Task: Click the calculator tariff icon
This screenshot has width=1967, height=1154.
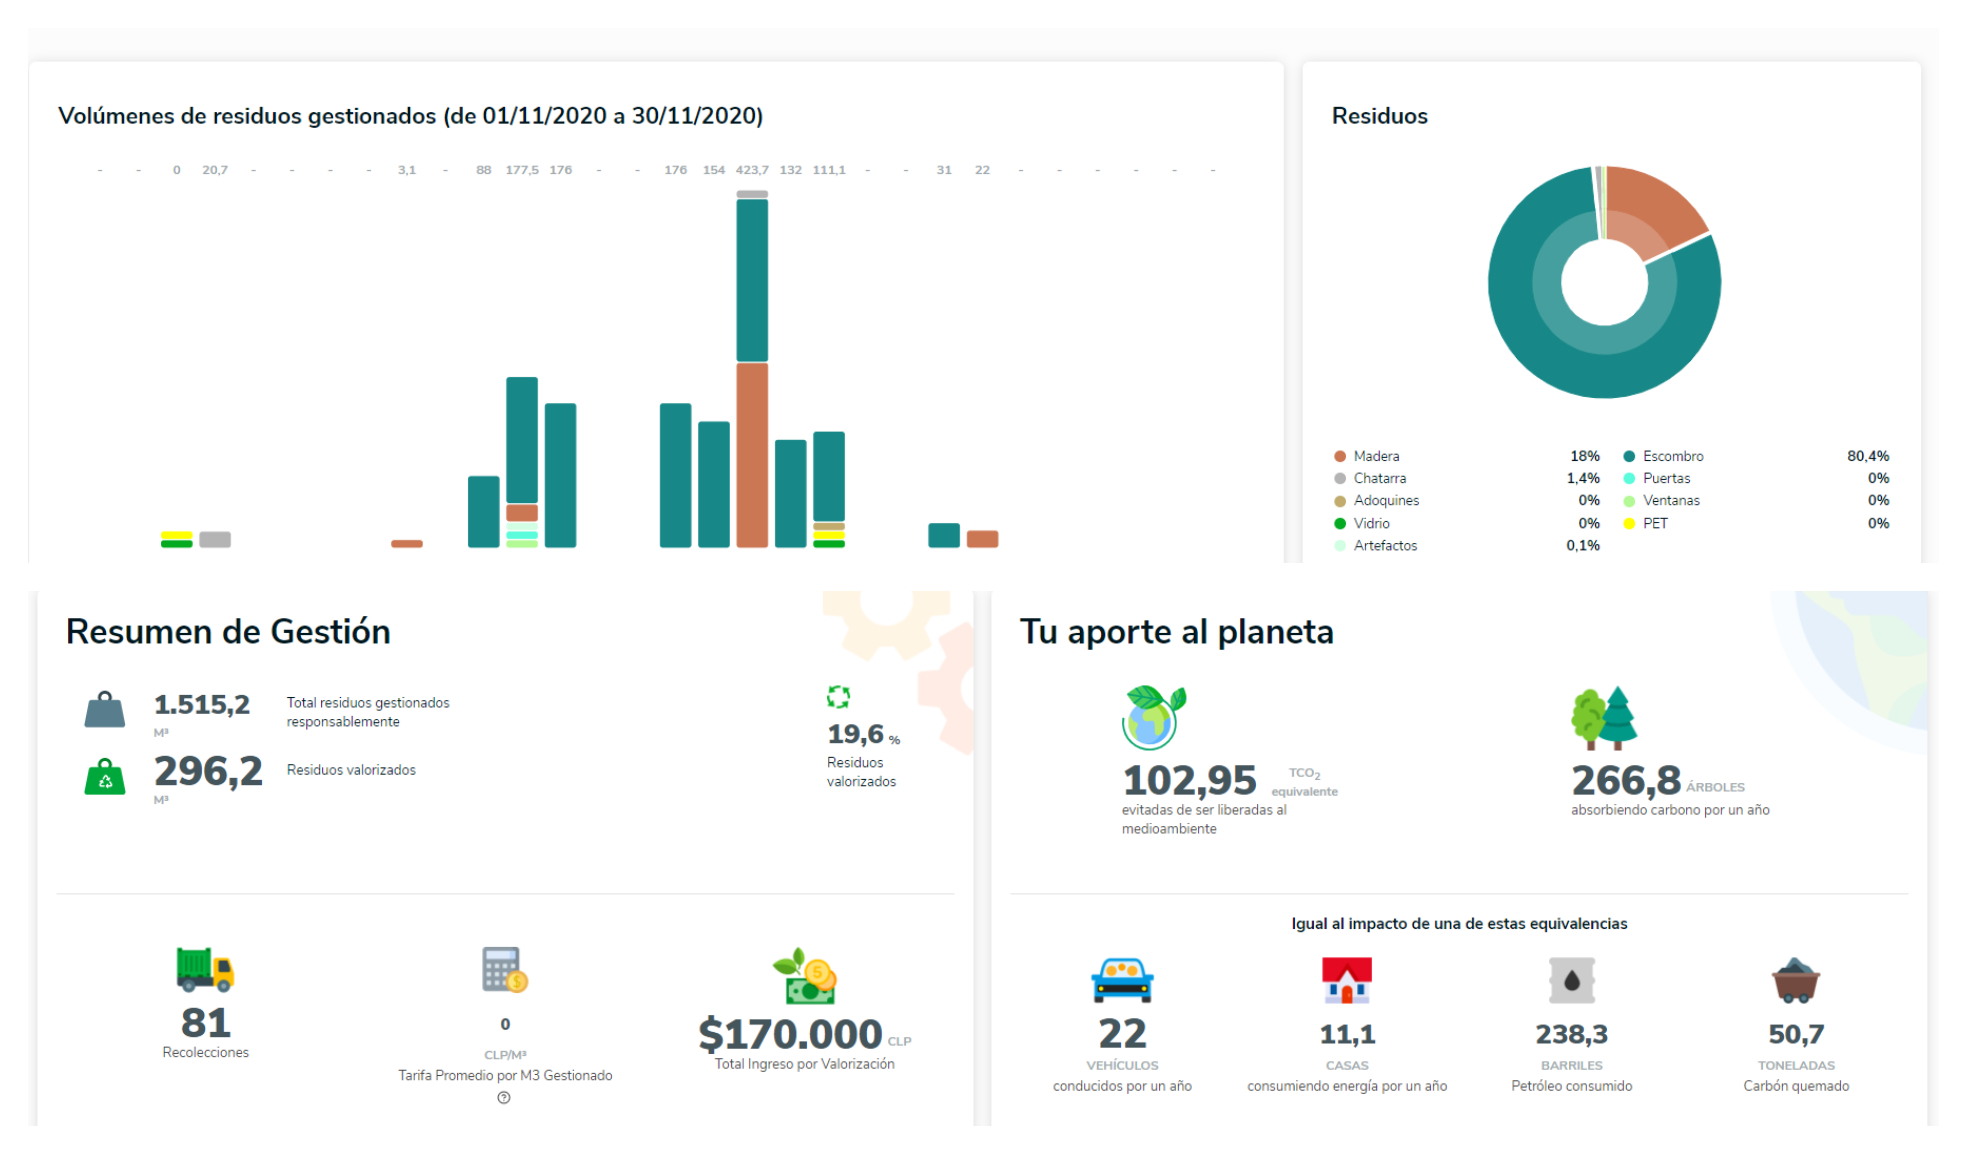Action: point(504,969)
